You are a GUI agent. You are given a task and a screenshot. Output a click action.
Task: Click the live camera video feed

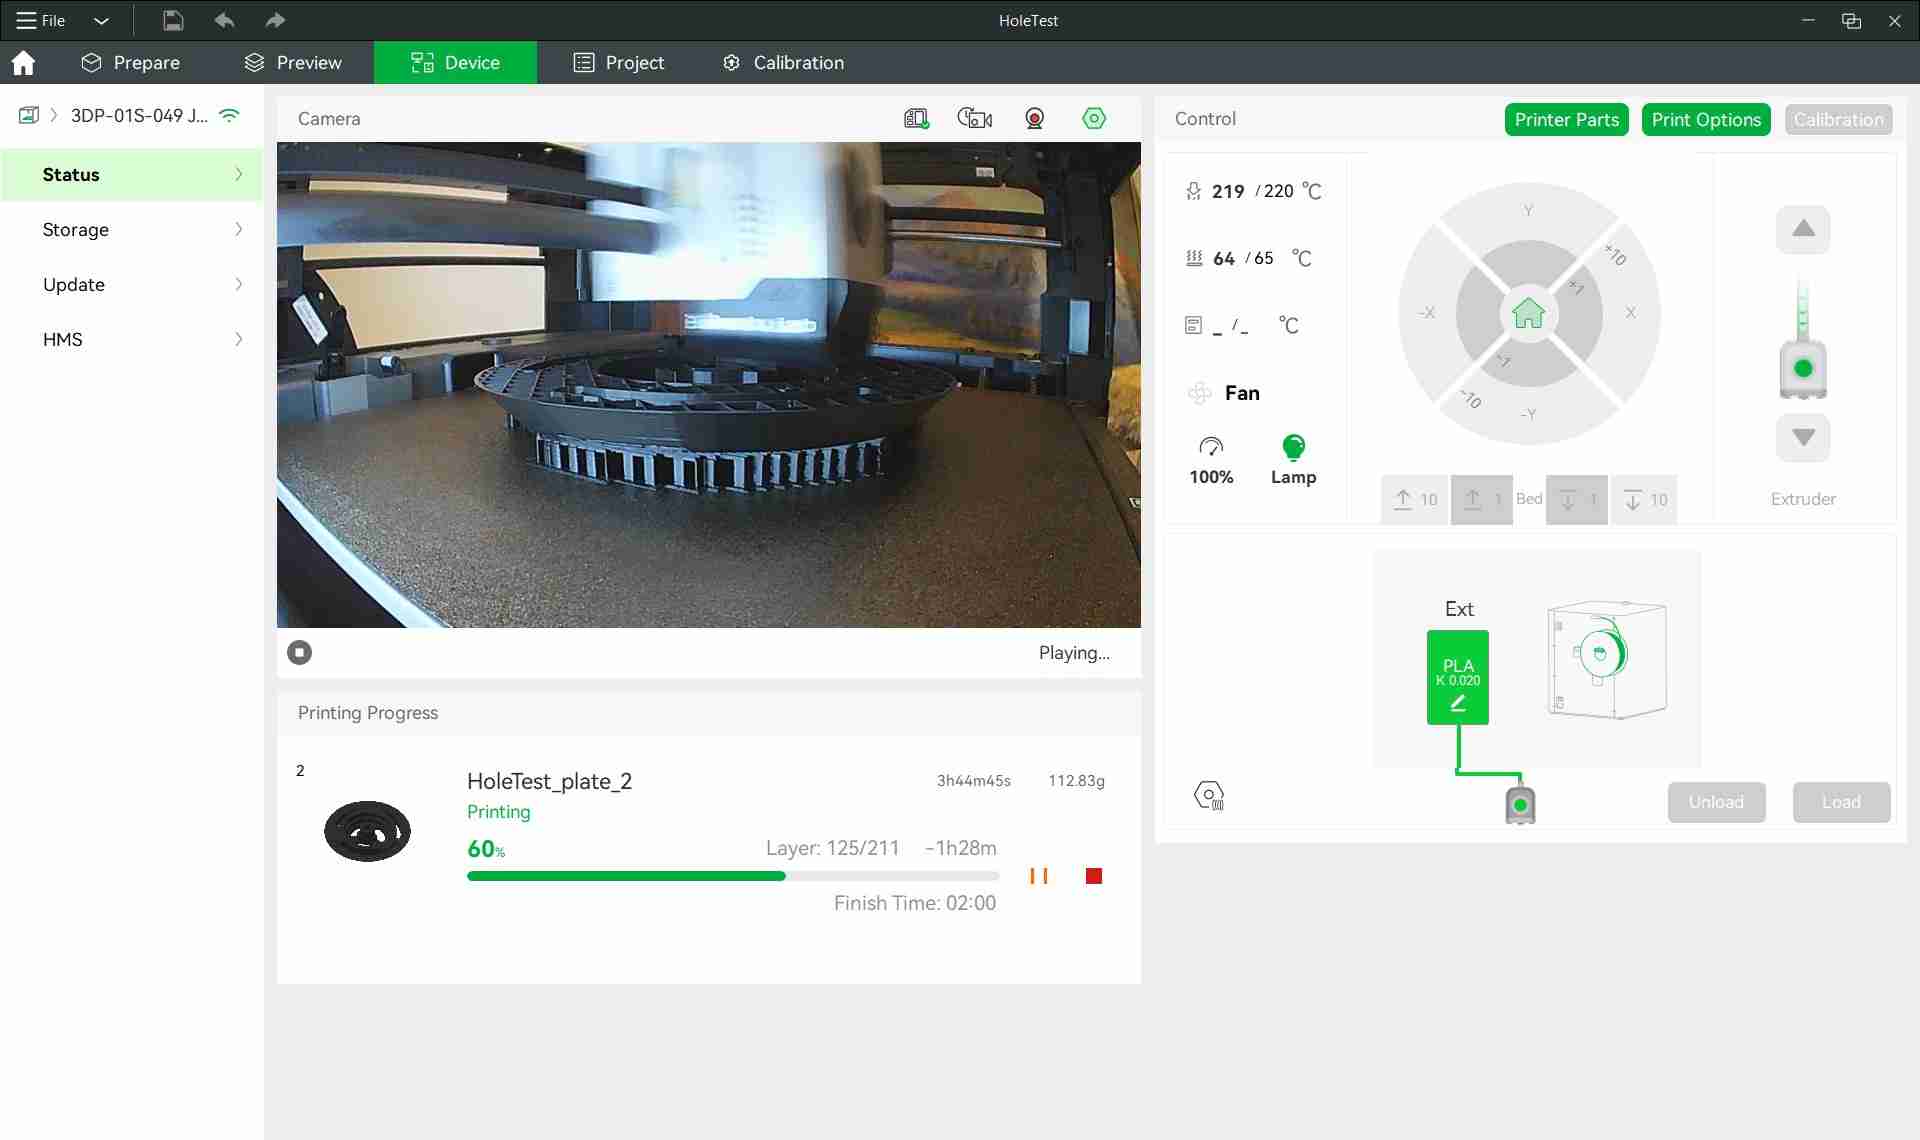point(708,385)
